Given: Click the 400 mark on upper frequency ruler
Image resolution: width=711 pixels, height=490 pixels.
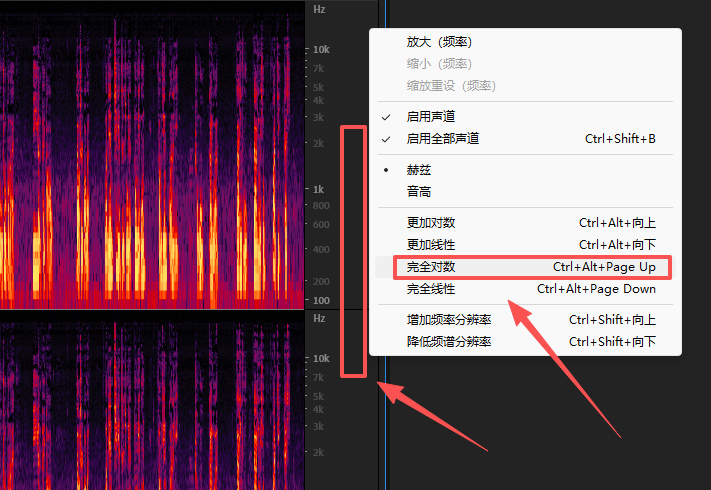Looking at the screenshot, I should [321, 249].
